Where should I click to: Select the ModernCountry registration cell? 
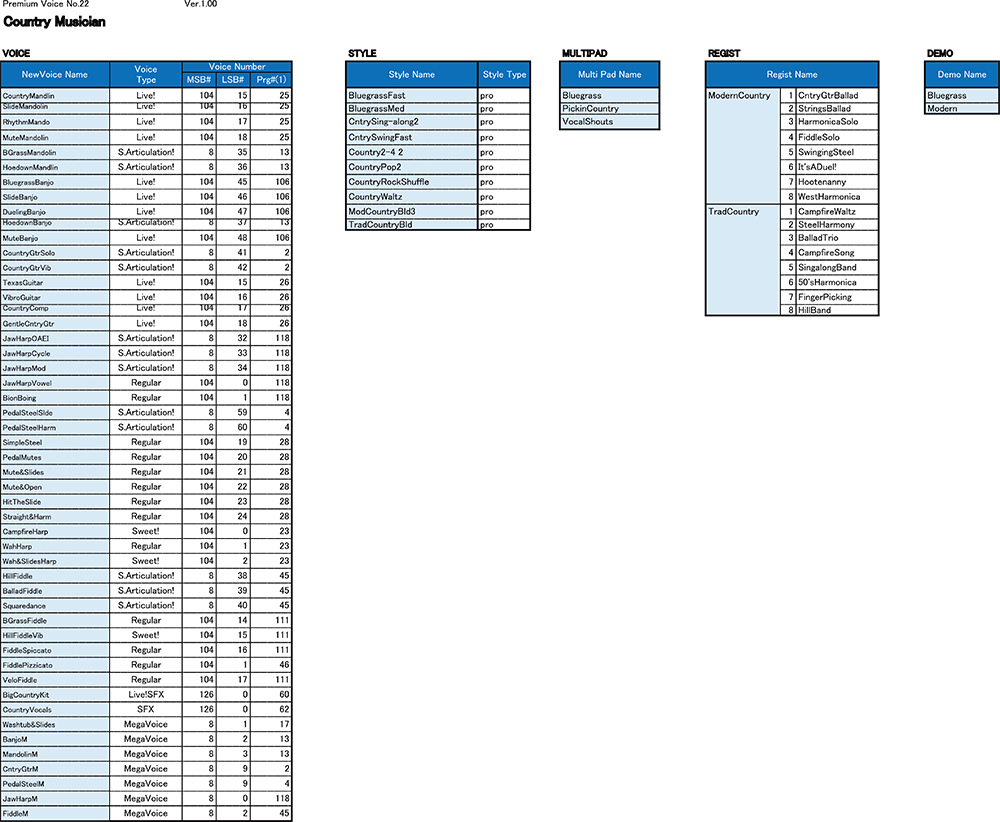click(742, 145)
